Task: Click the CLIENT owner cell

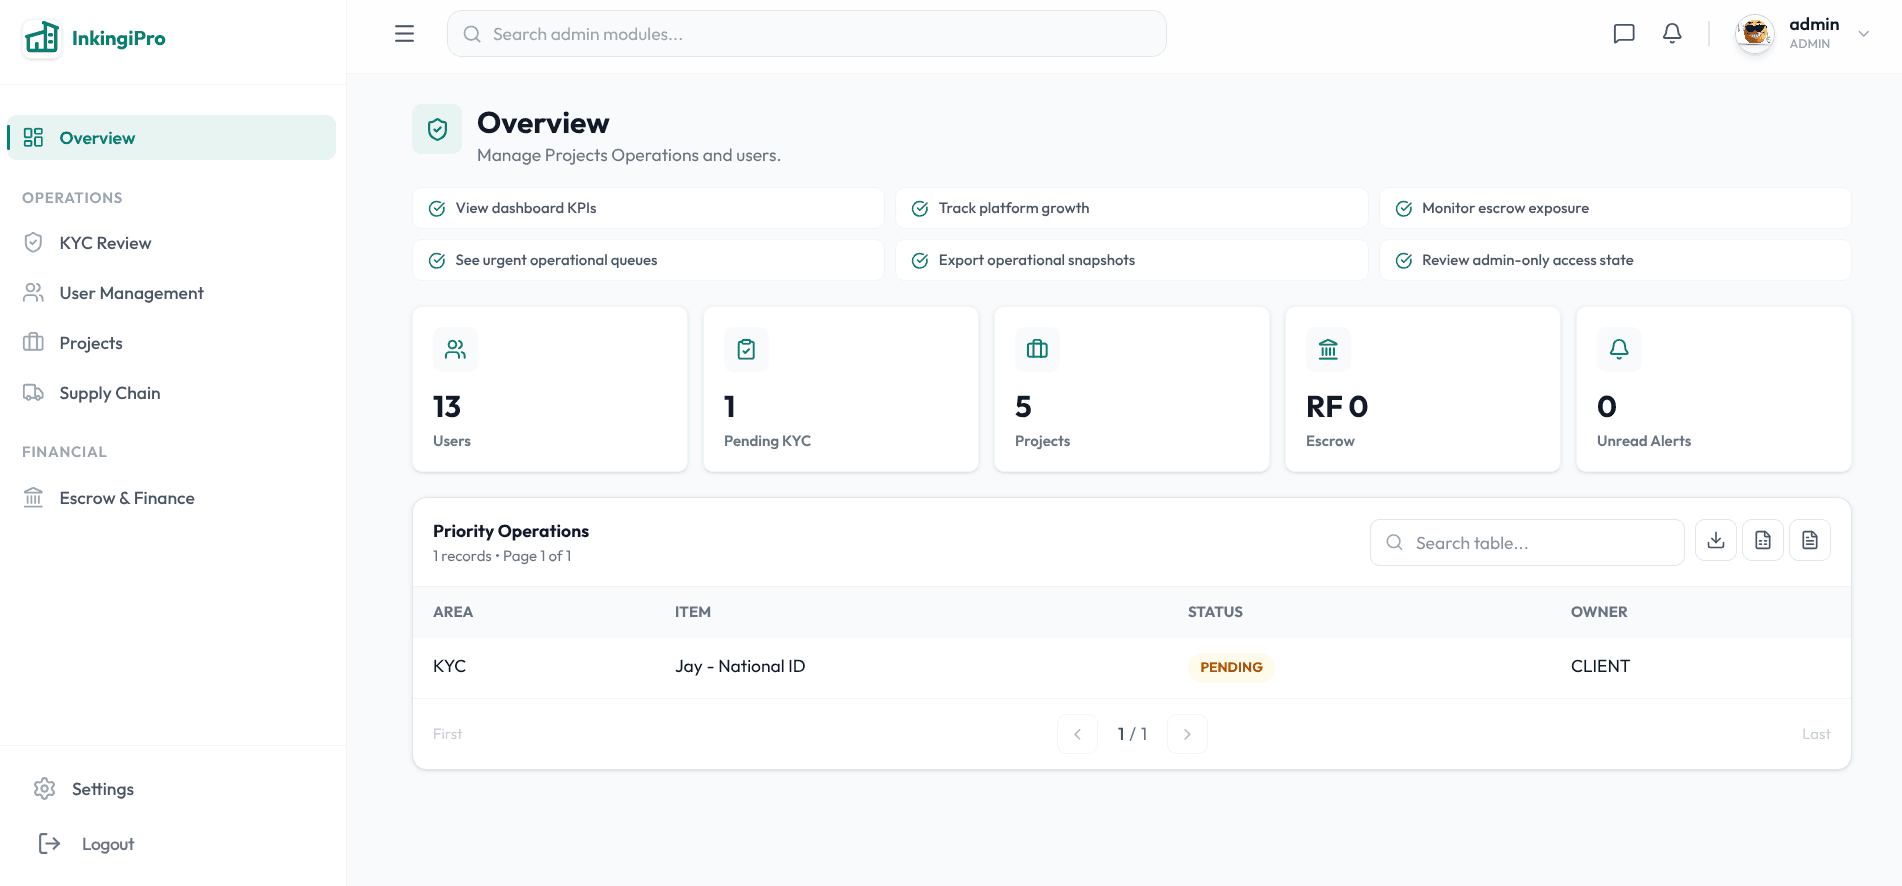Action: click(x=1600, y=666)
